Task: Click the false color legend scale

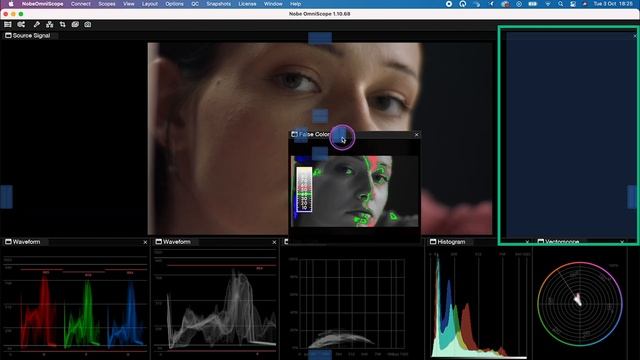Action: pos(304,189)
